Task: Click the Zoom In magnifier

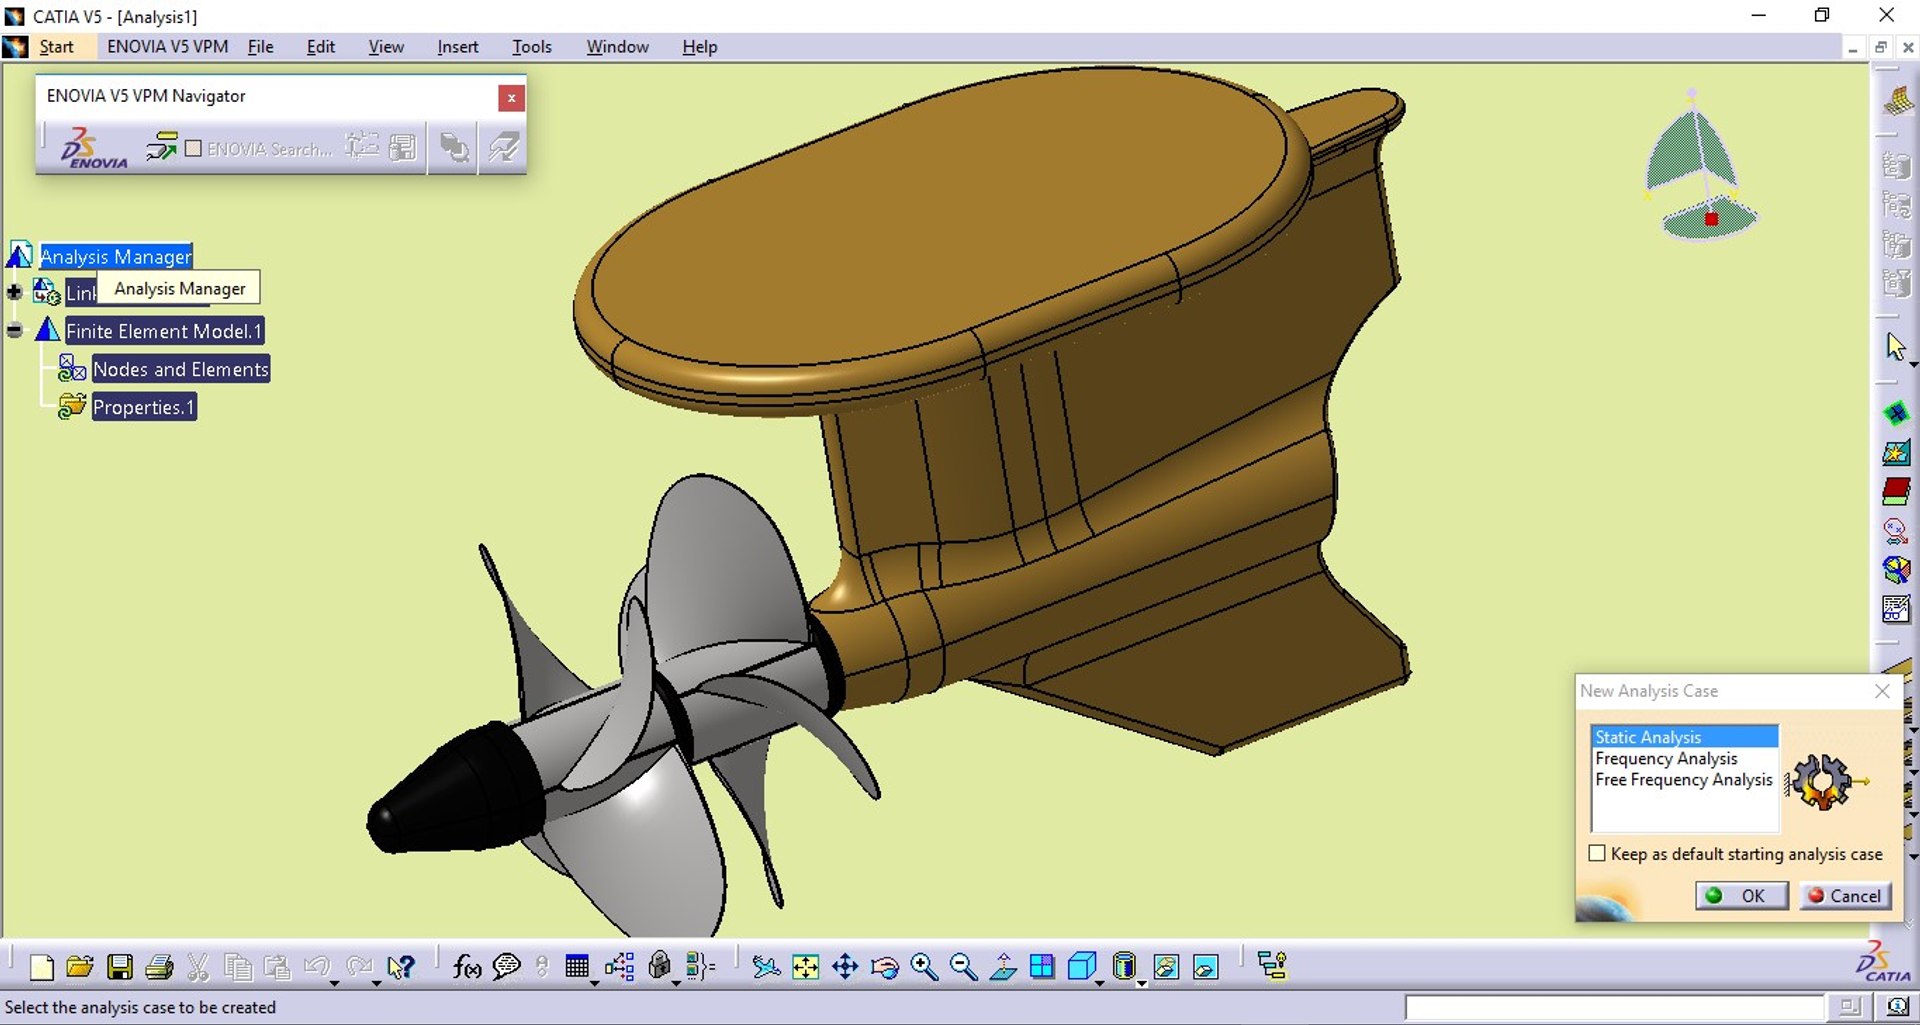Action: (924, 967)
